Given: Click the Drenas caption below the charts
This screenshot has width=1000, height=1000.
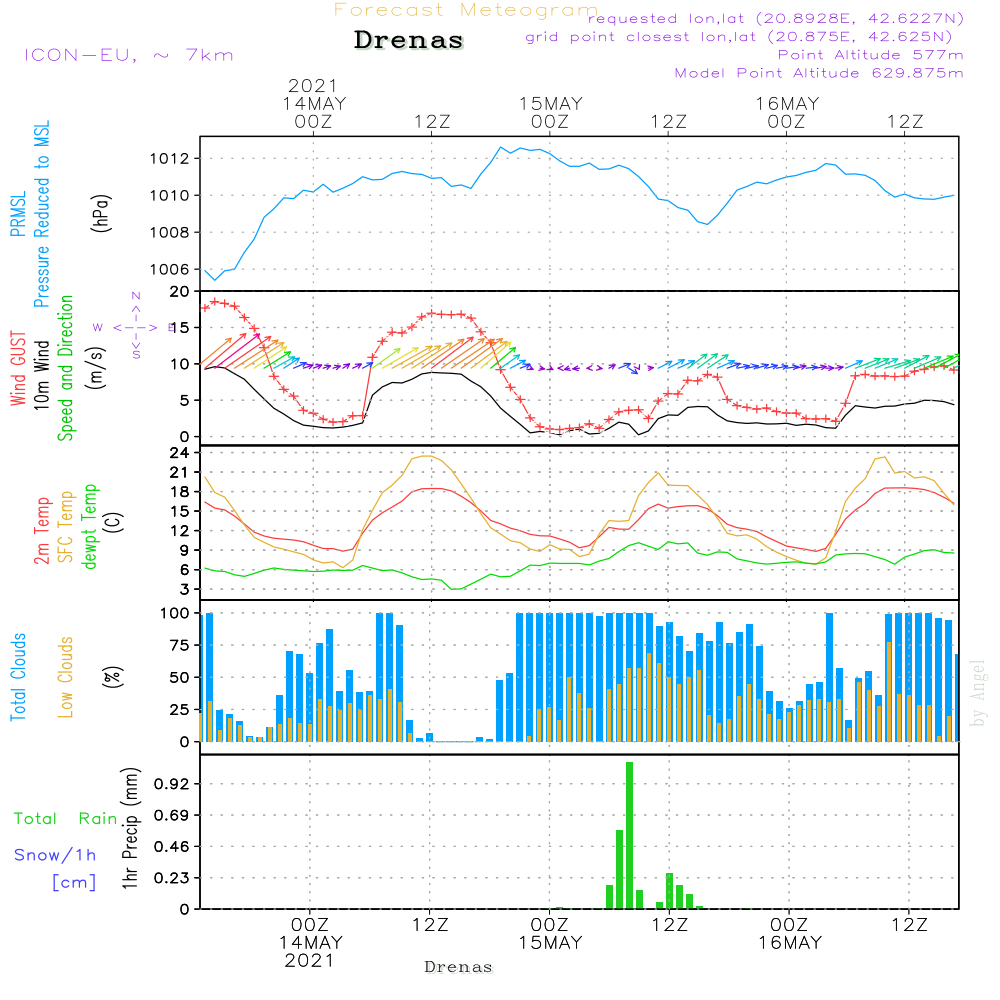Looking at the screenshot, I should coord(459,967).
